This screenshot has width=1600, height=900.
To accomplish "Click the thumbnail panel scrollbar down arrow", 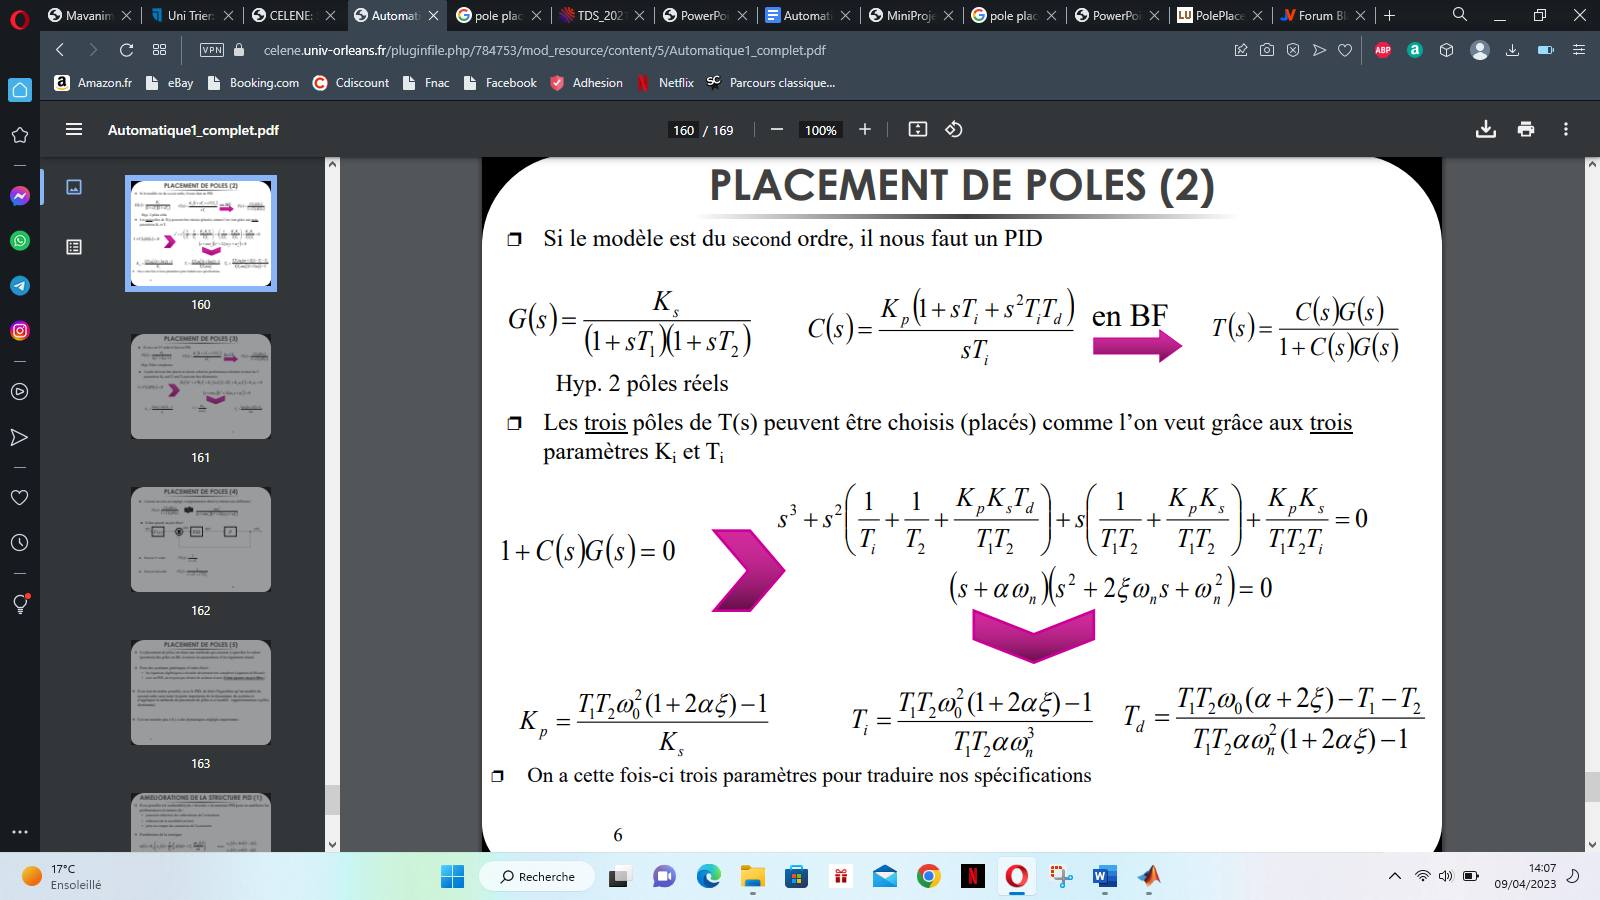I will pos(333,844).
